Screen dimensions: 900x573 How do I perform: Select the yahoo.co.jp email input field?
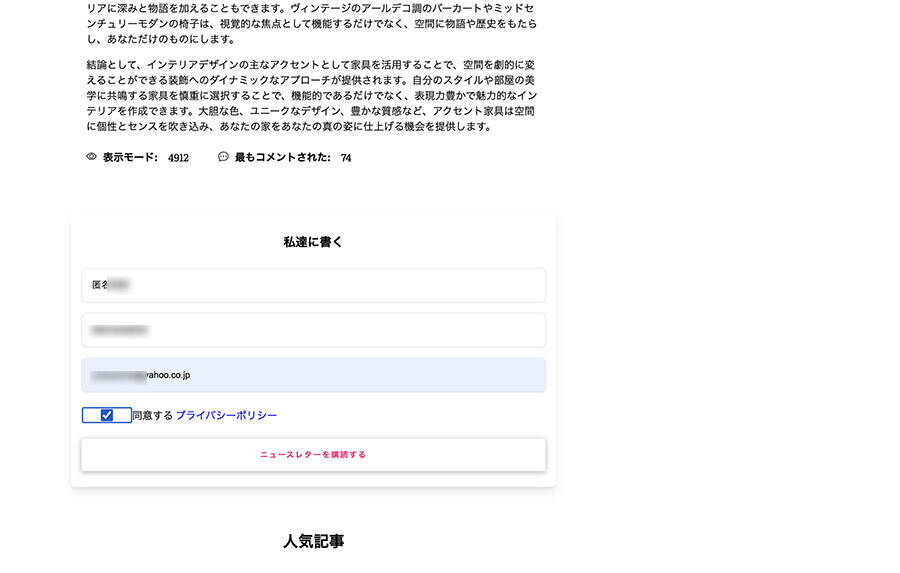coord(313,375)
